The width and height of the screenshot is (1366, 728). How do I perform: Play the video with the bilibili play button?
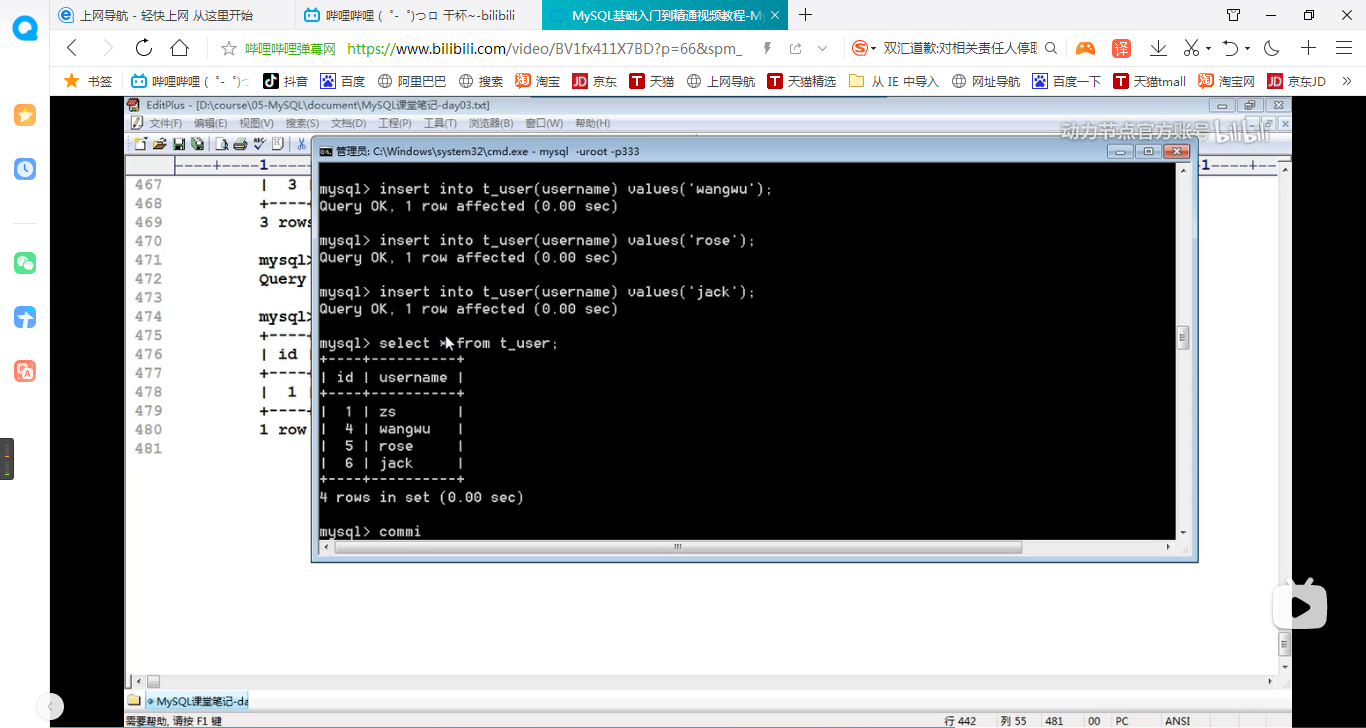coord(1300,605)
